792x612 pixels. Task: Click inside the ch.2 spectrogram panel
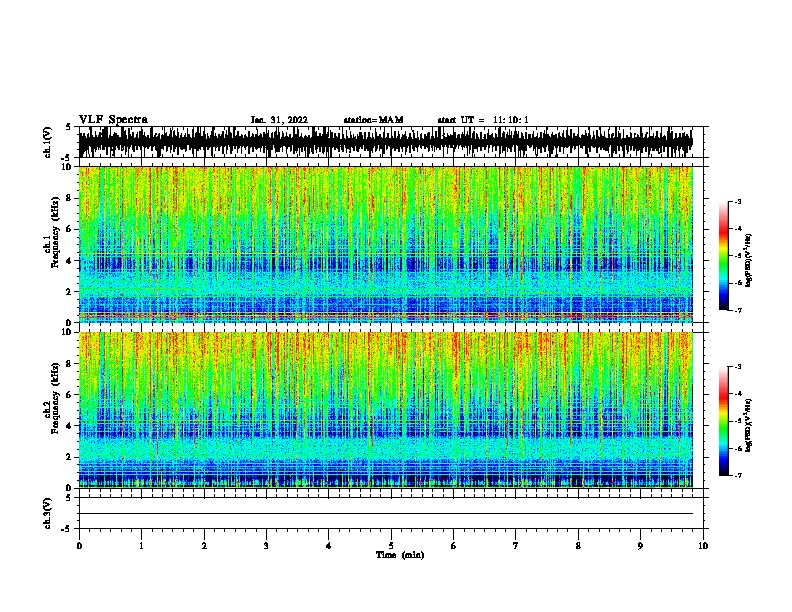(x=385, y=410)
